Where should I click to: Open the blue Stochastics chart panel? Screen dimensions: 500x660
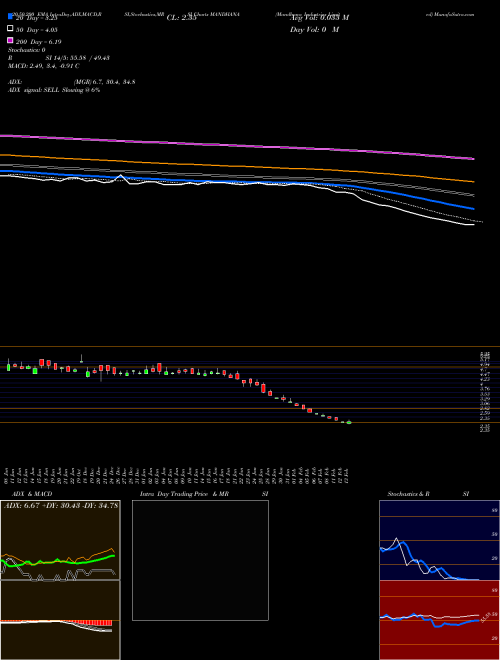pyautogui.click(x=439, y=540)
